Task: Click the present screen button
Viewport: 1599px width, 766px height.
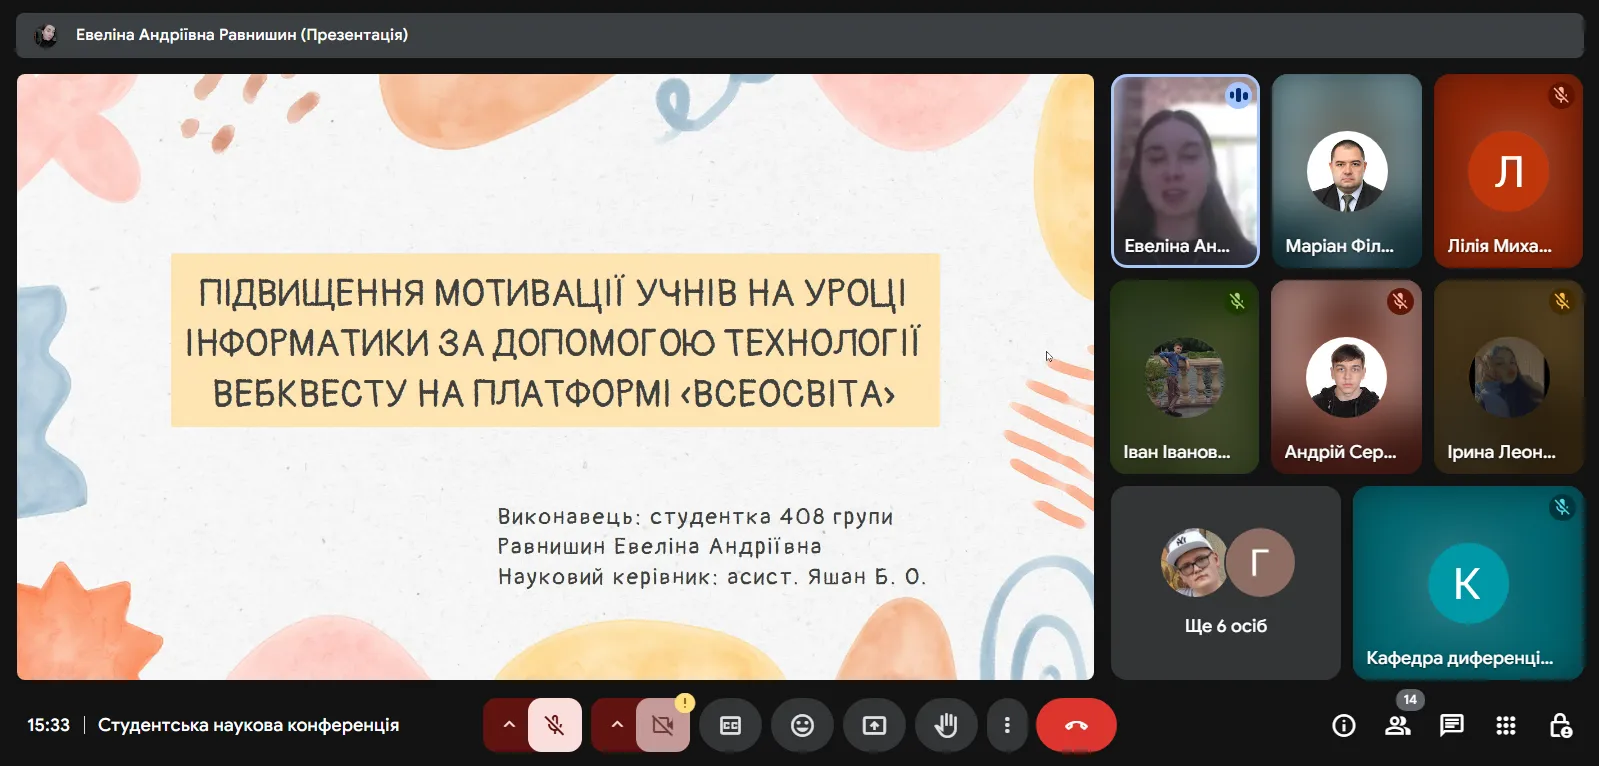Action: [875, 725]
